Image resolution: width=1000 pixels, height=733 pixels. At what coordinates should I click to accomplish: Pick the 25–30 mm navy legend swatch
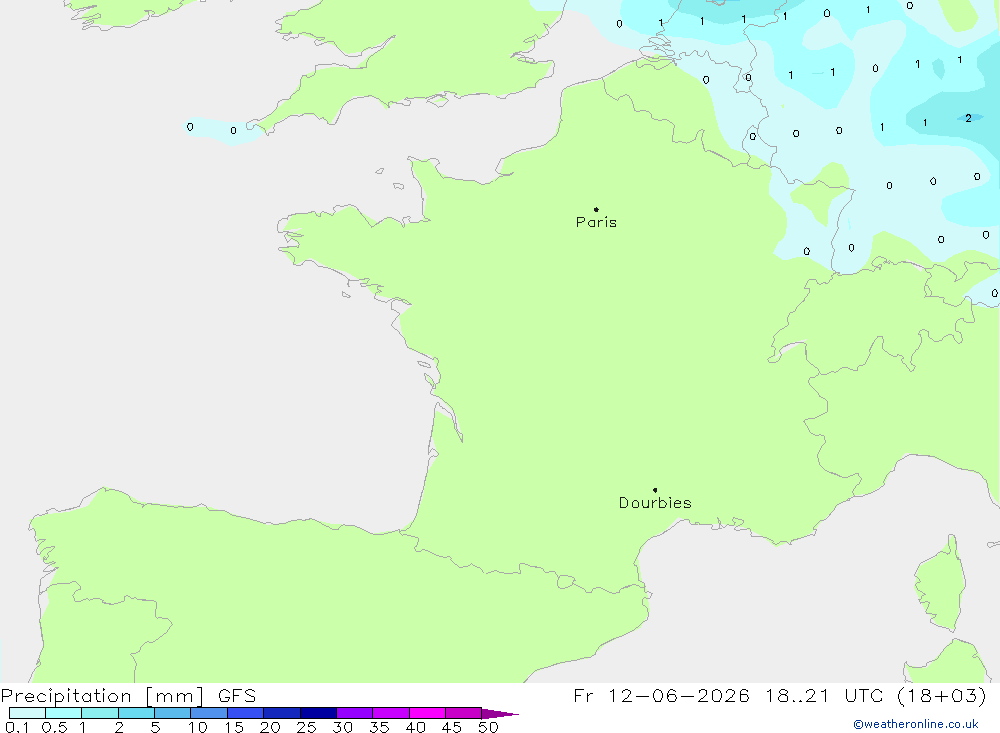318,713
